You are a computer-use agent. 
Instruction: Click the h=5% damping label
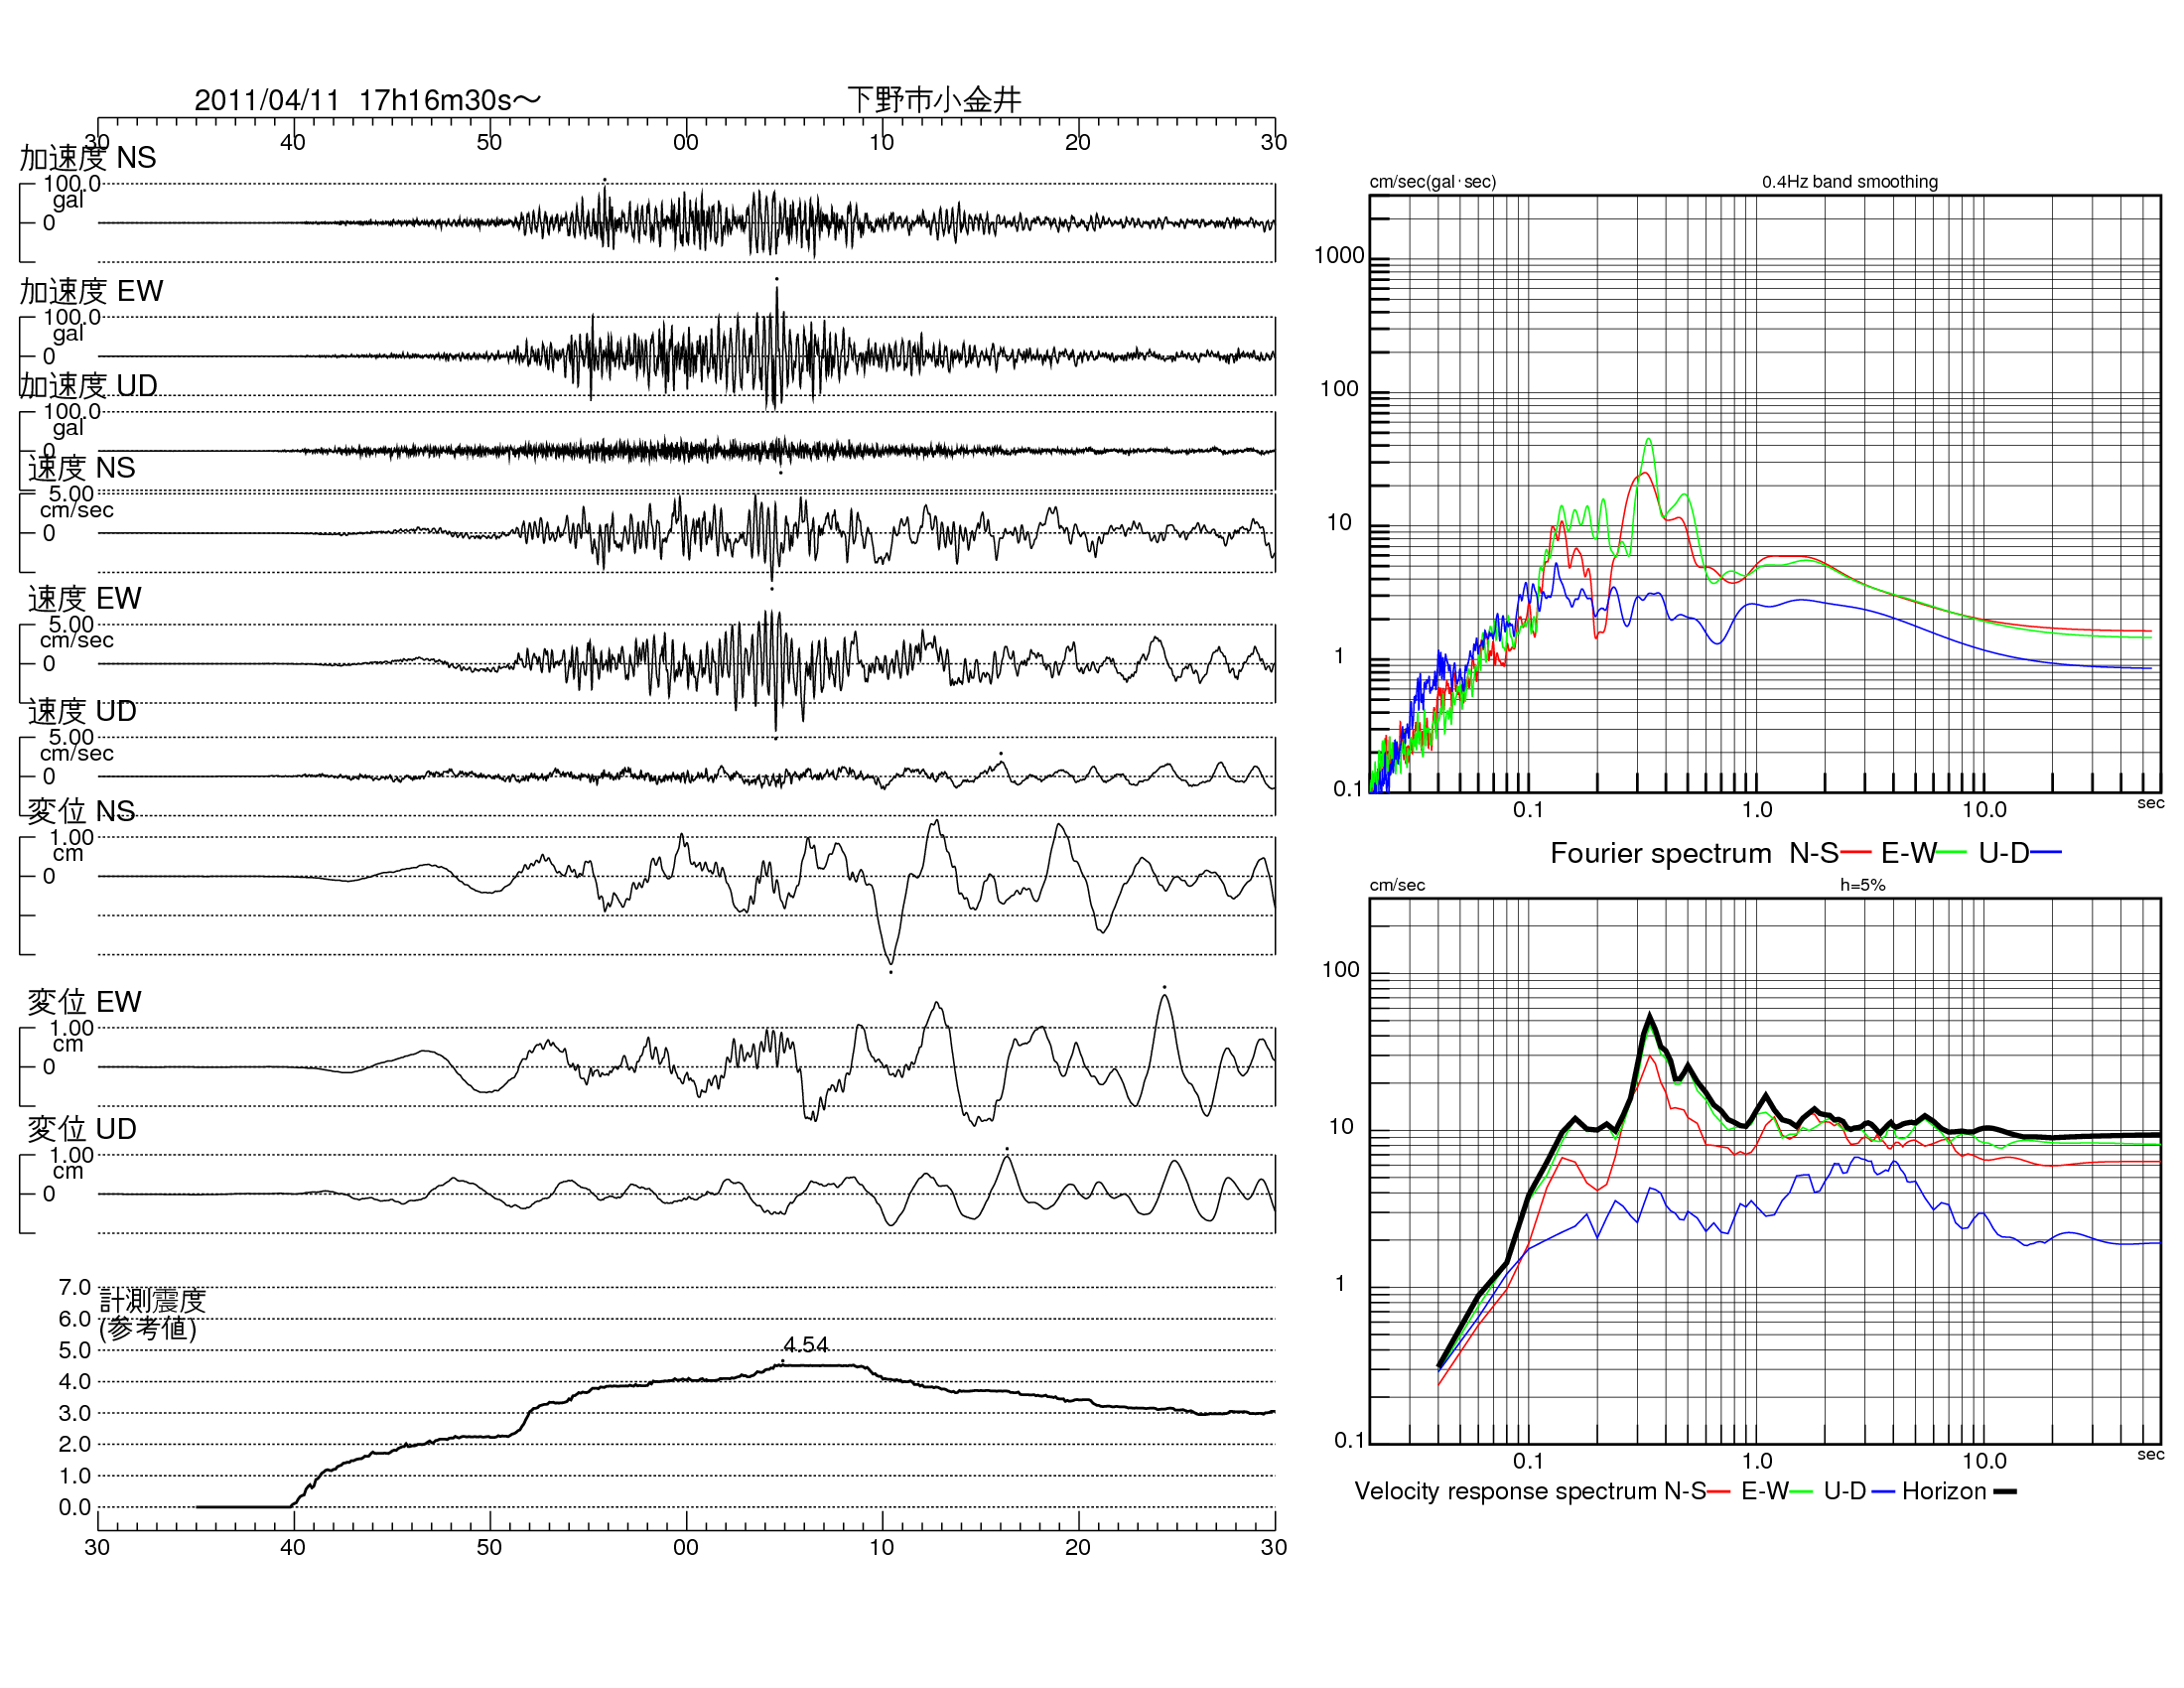[1862, 885]
